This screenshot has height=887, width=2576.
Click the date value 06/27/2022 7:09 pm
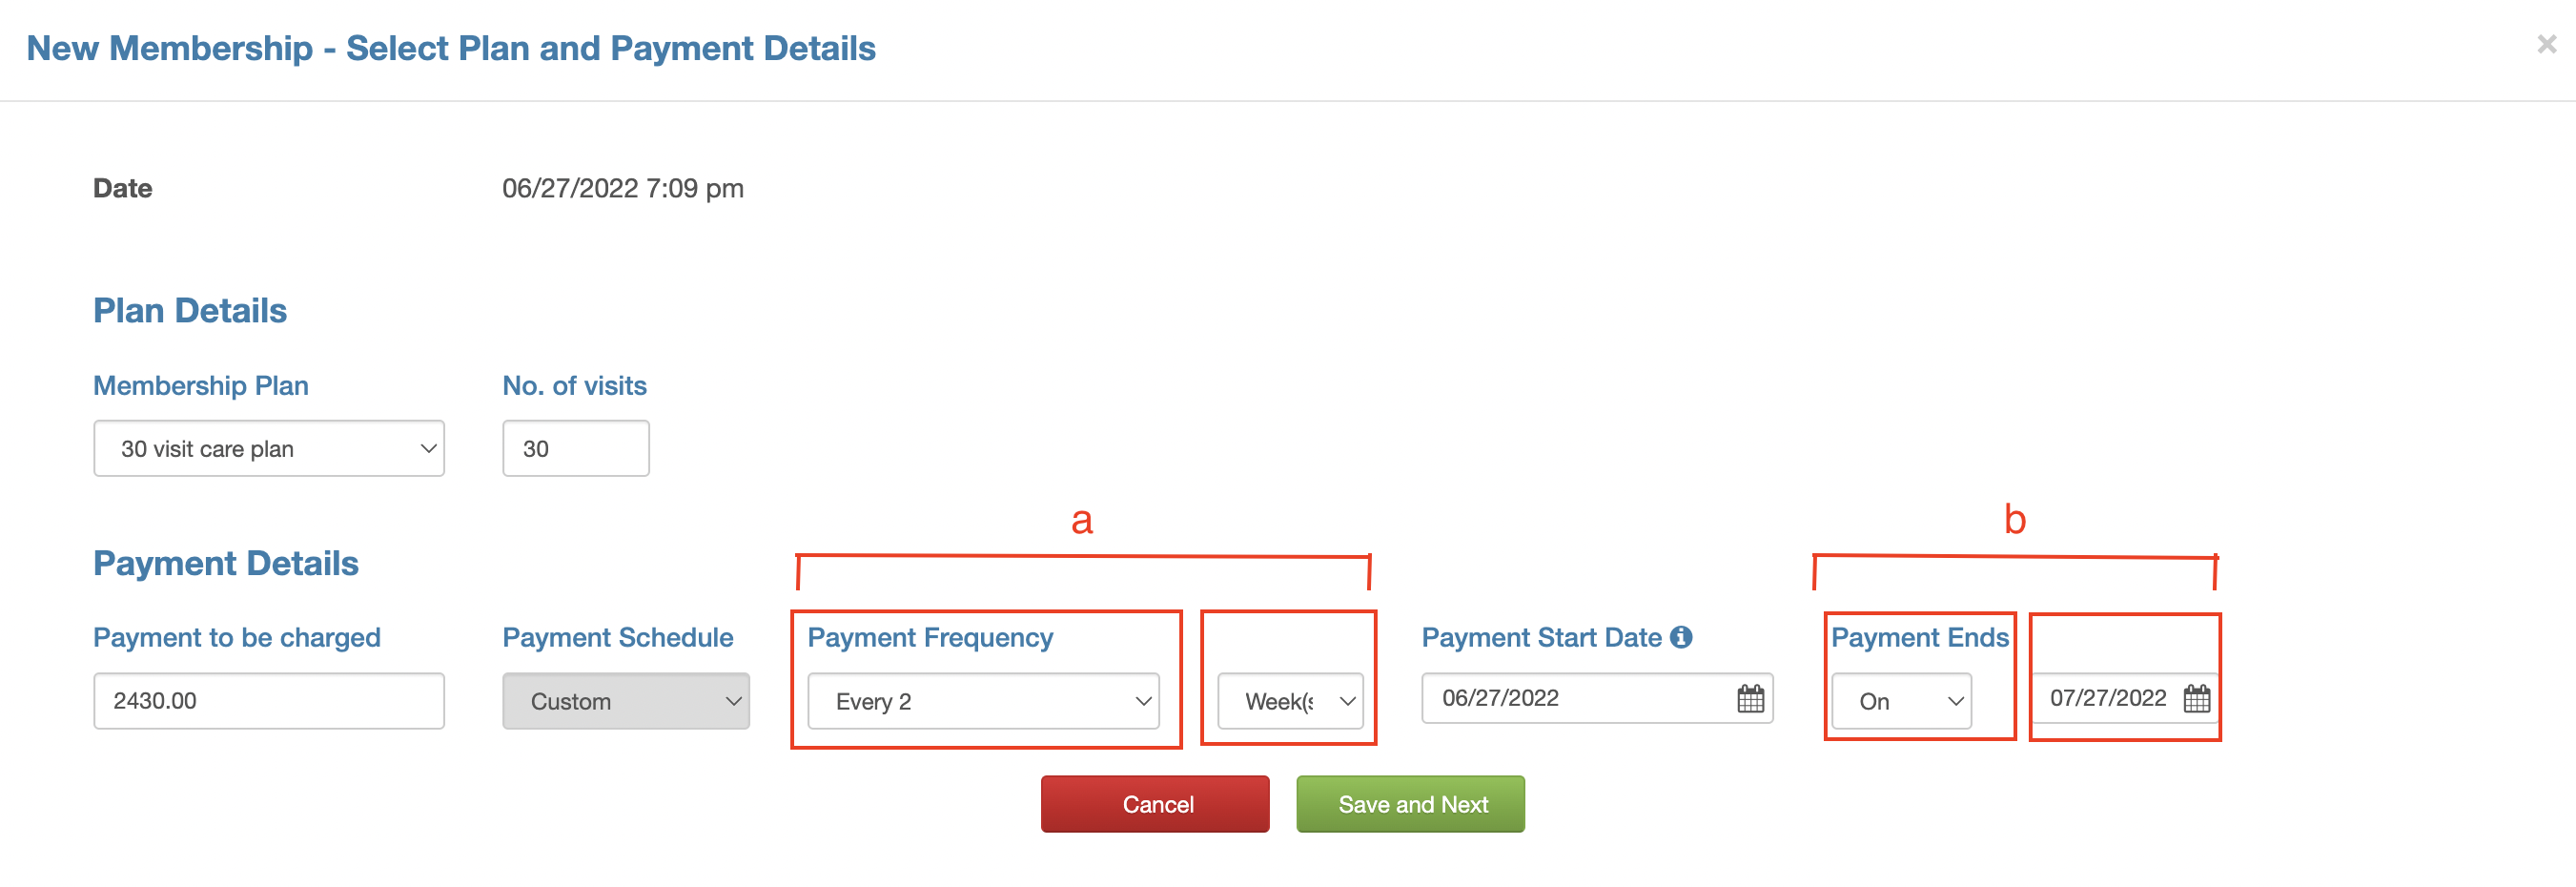pyautogui.click(x=623, y=188)
